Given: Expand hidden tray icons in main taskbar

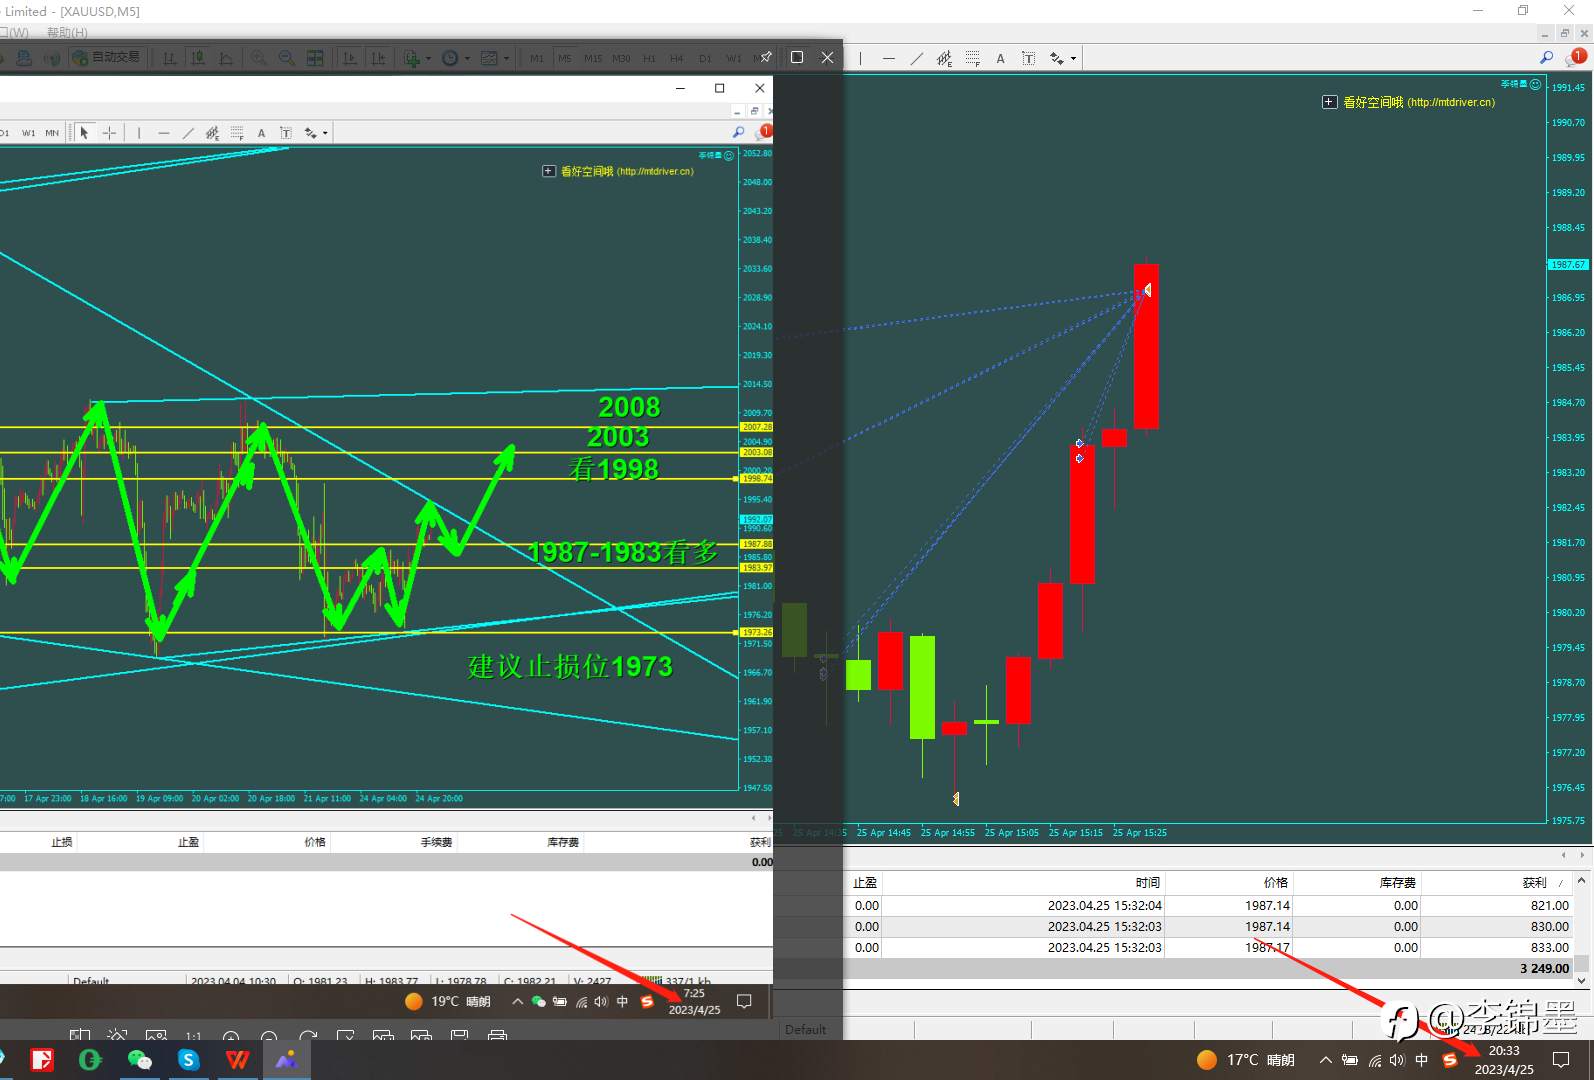Looking at the screenshot, I should tap(1325, 1060).
